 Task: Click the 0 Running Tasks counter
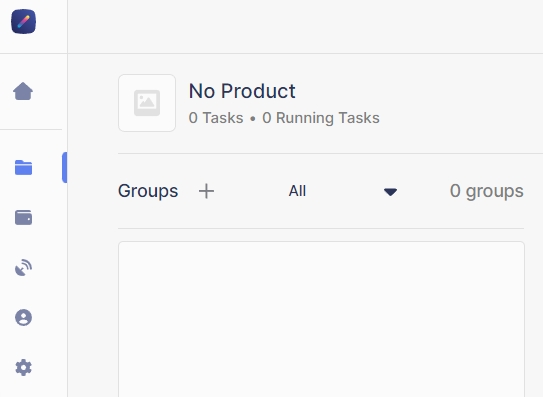click(x=321, y=118)
